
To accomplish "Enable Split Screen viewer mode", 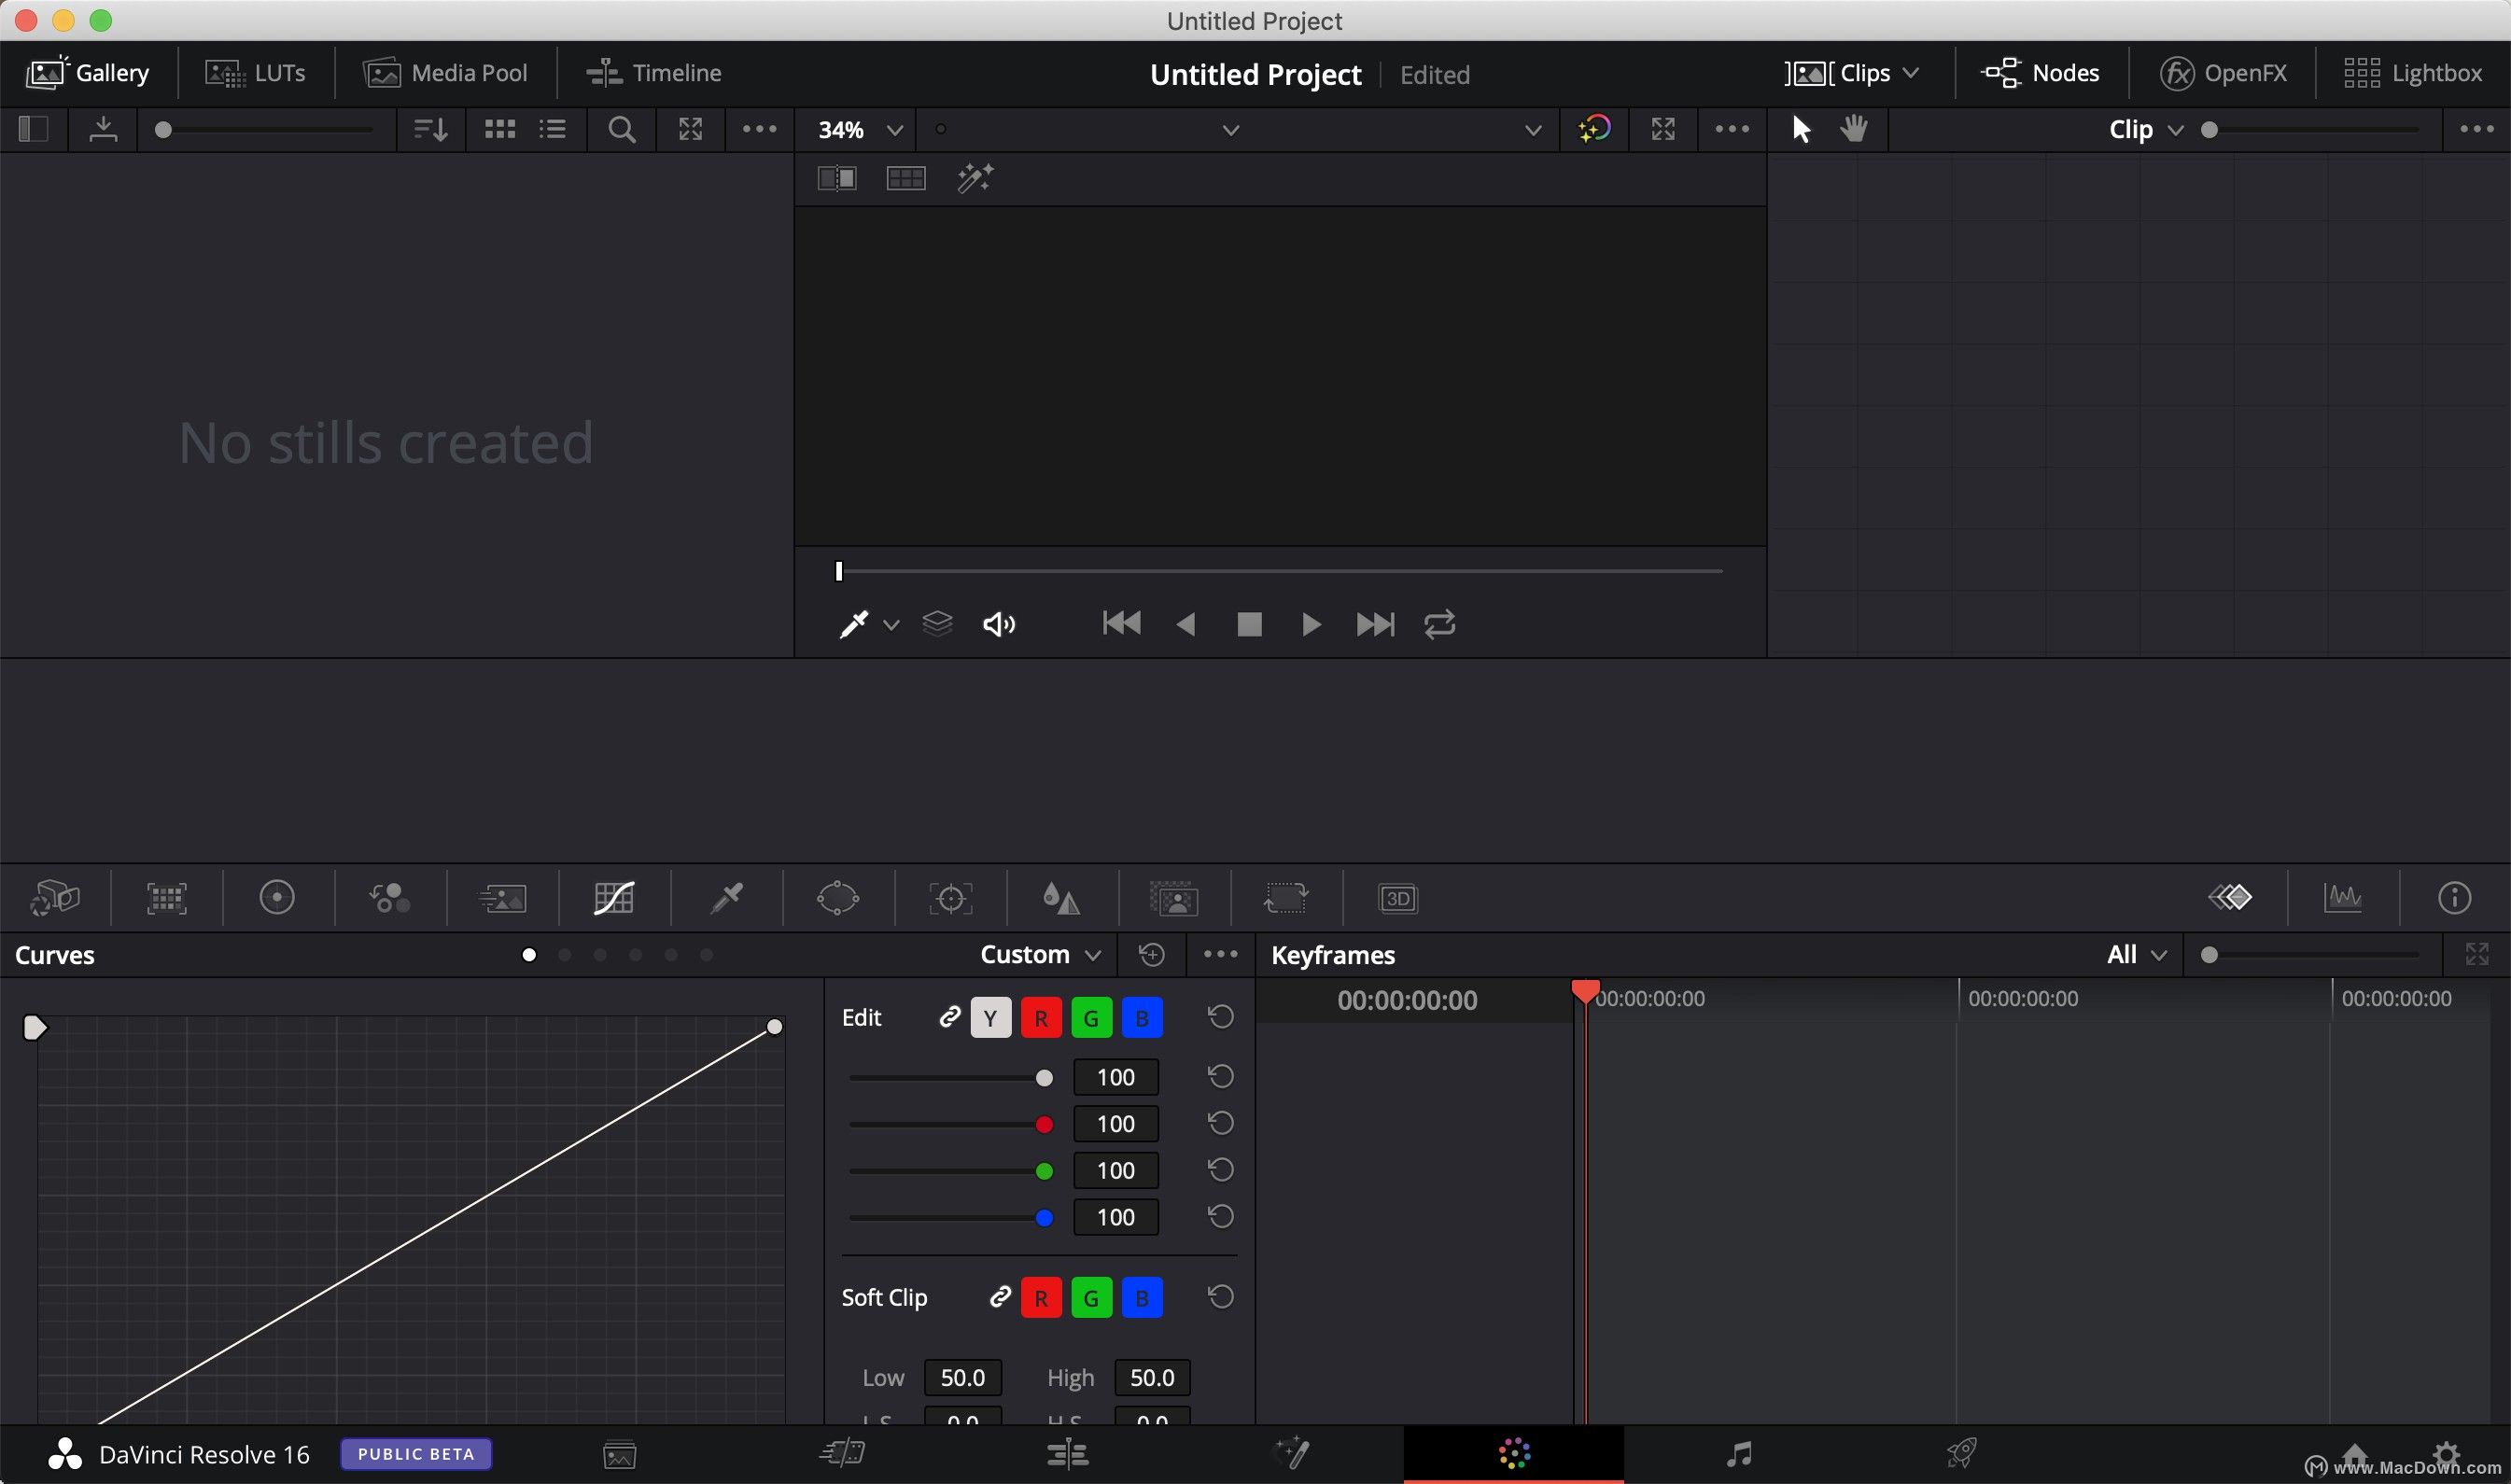I will [x=906, y=178].
